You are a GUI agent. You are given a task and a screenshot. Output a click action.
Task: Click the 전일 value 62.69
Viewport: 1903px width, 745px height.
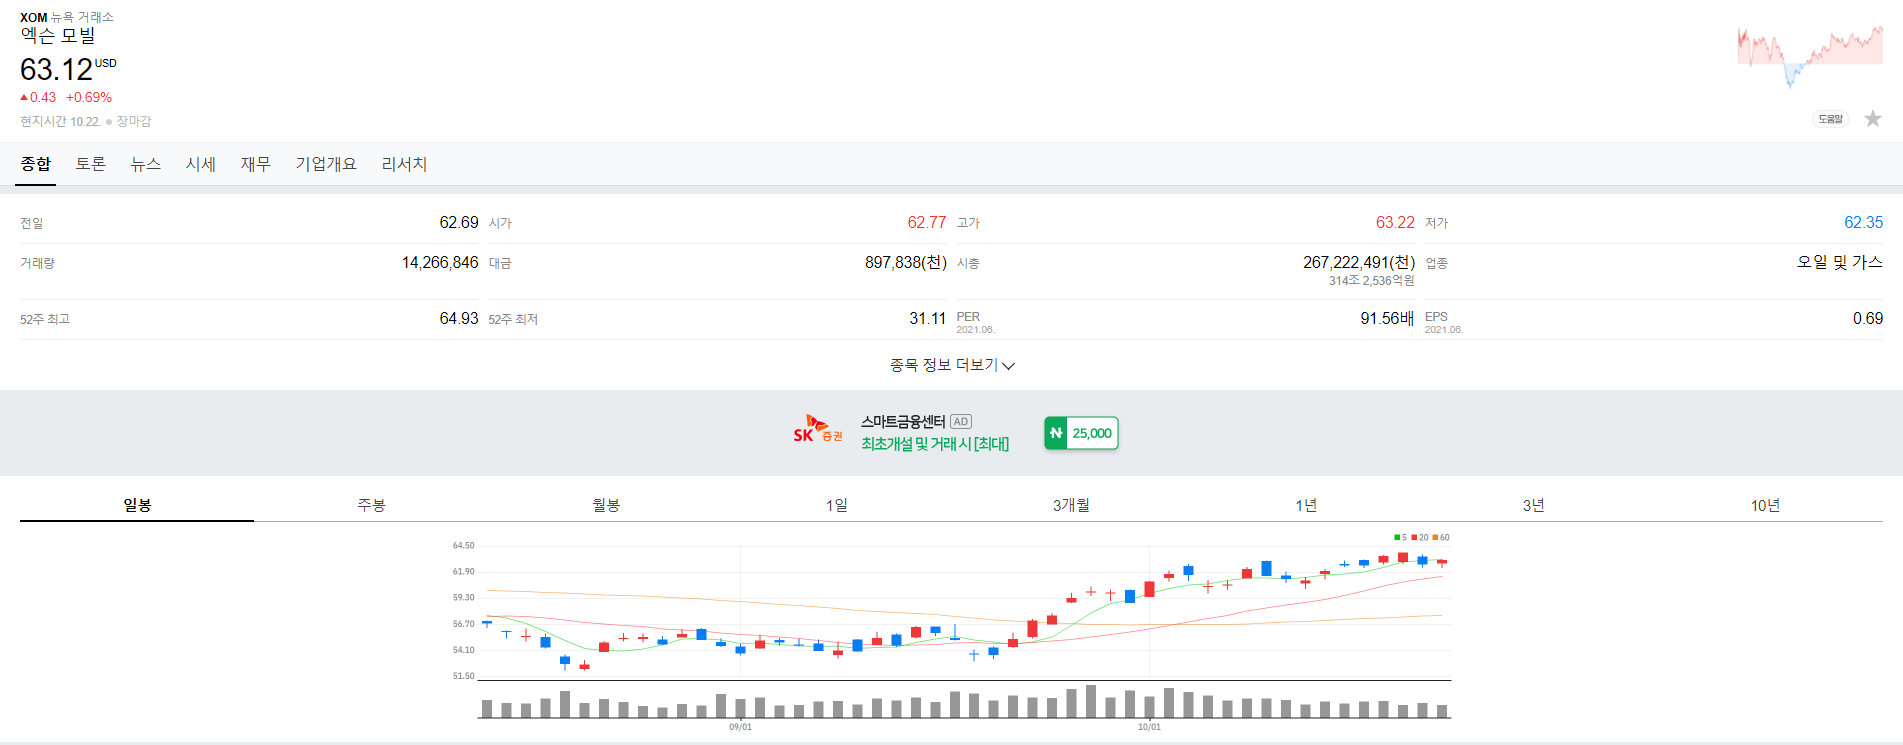(459, 222)
